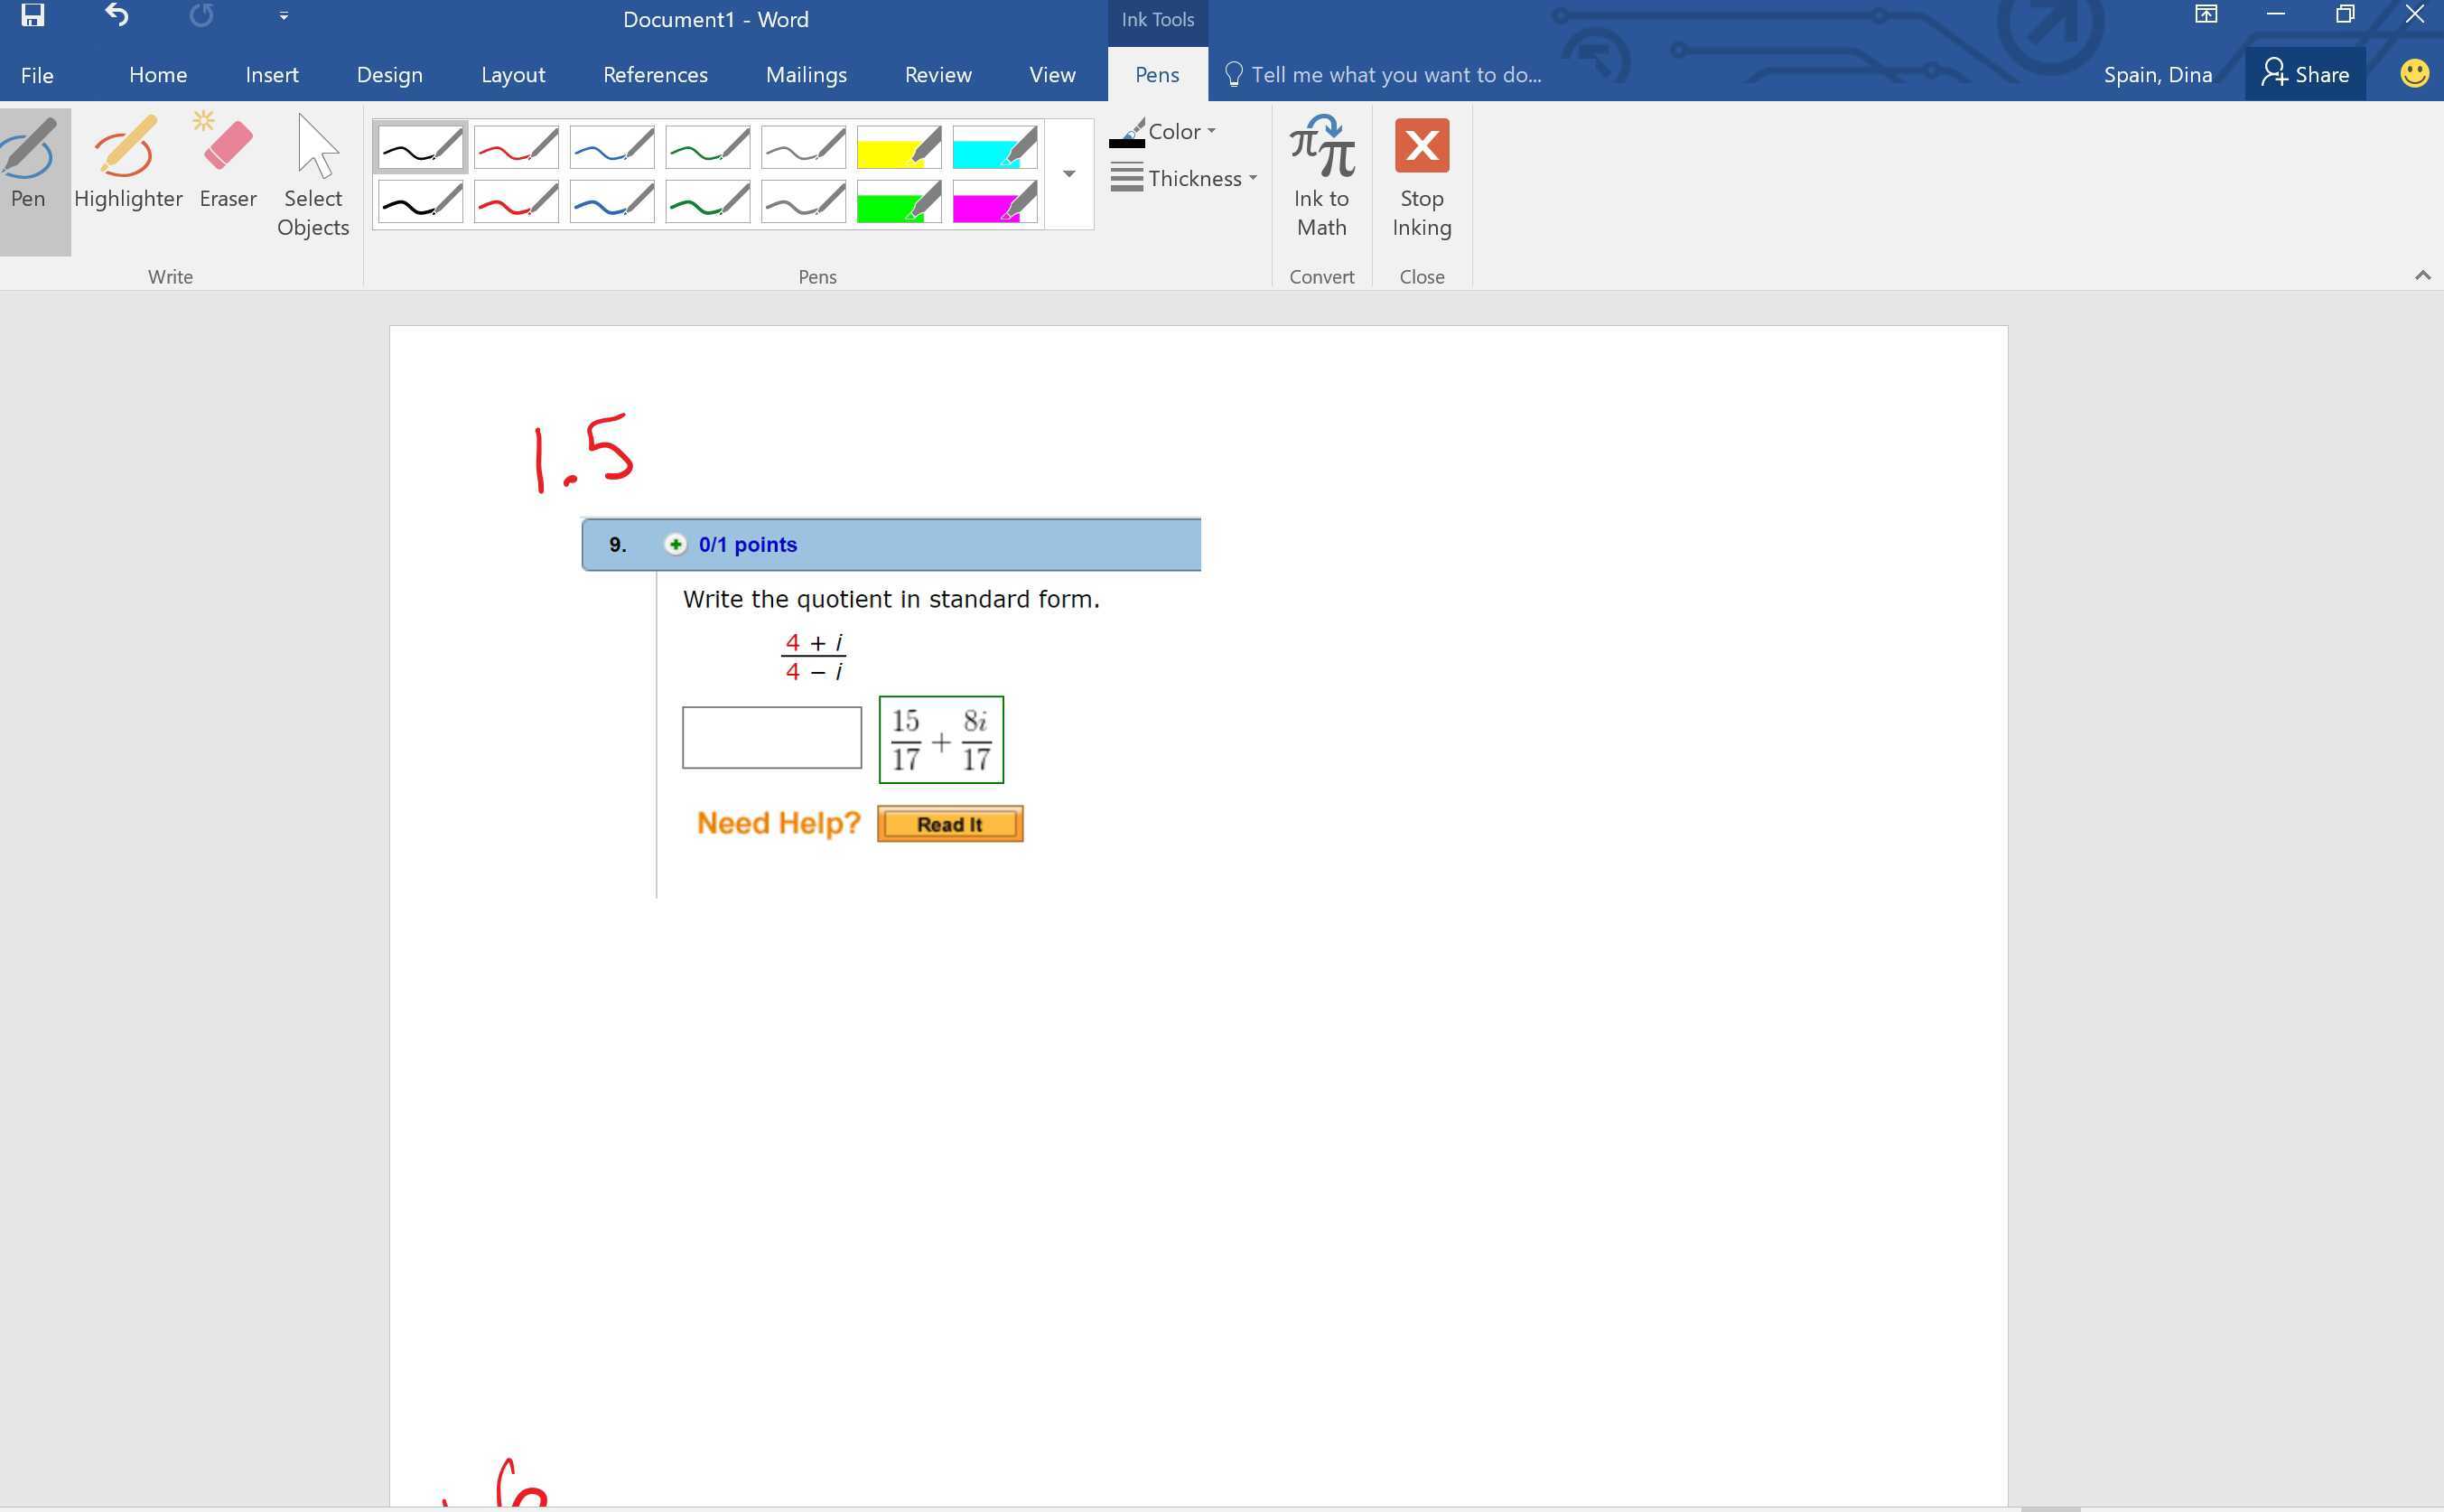Click the Select Objects cursor tool

tap(313, 176)
